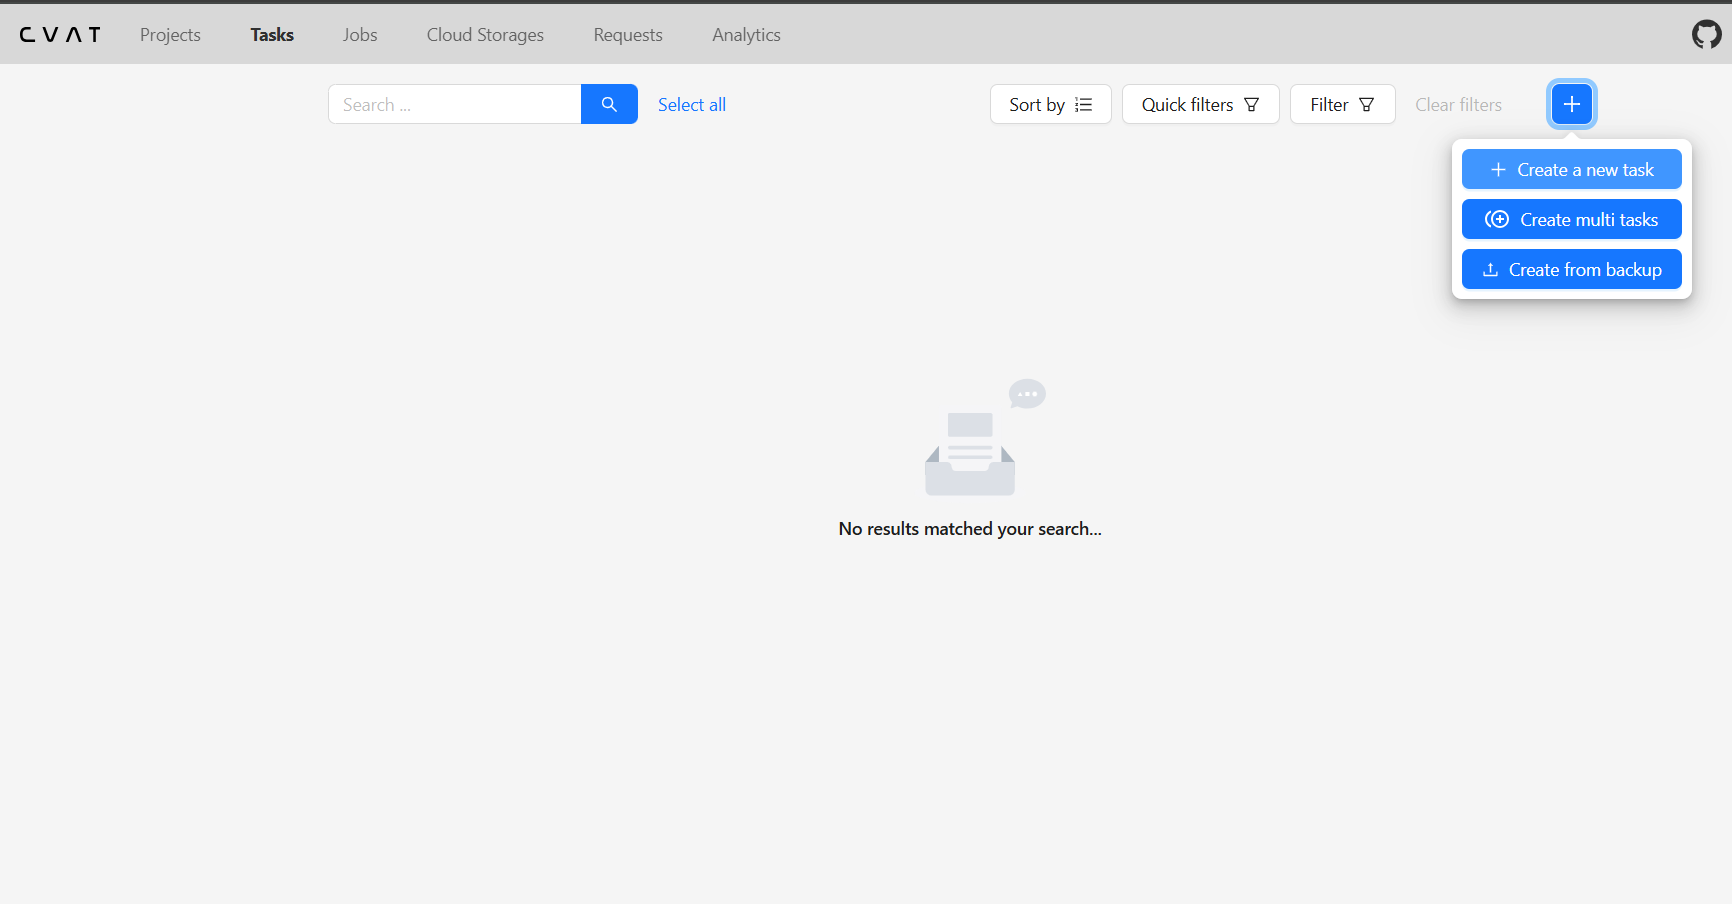
Task: Switch to the Jobs page
Action: [360, 35]
